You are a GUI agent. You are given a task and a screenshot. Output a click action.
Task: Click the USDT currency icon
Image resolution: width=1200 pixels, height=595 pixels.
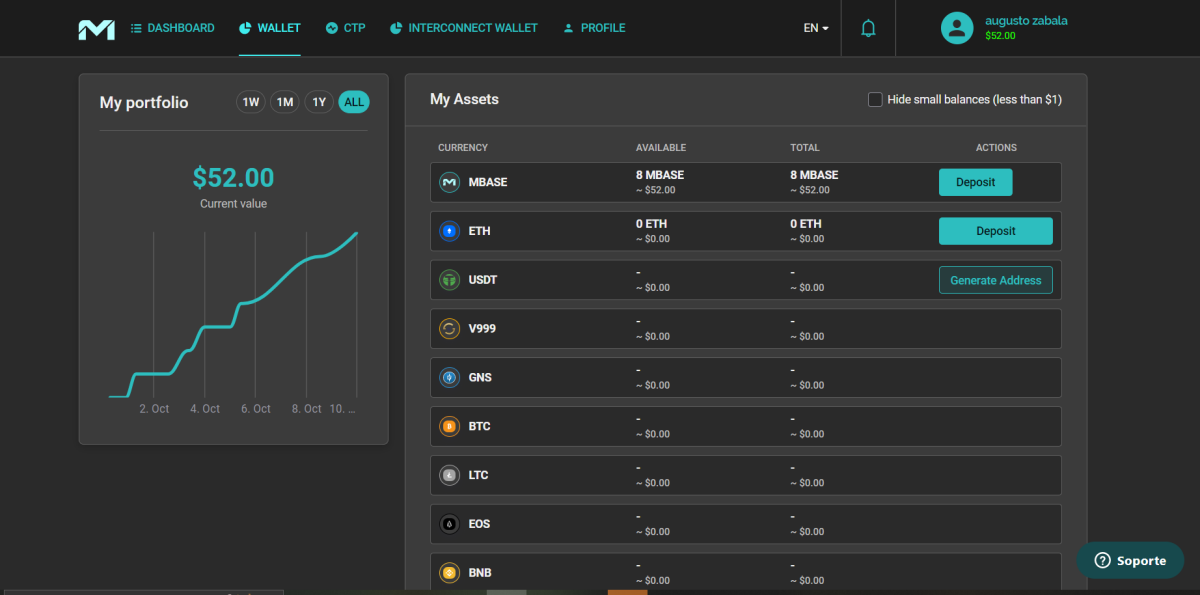(x=449, y=280)
